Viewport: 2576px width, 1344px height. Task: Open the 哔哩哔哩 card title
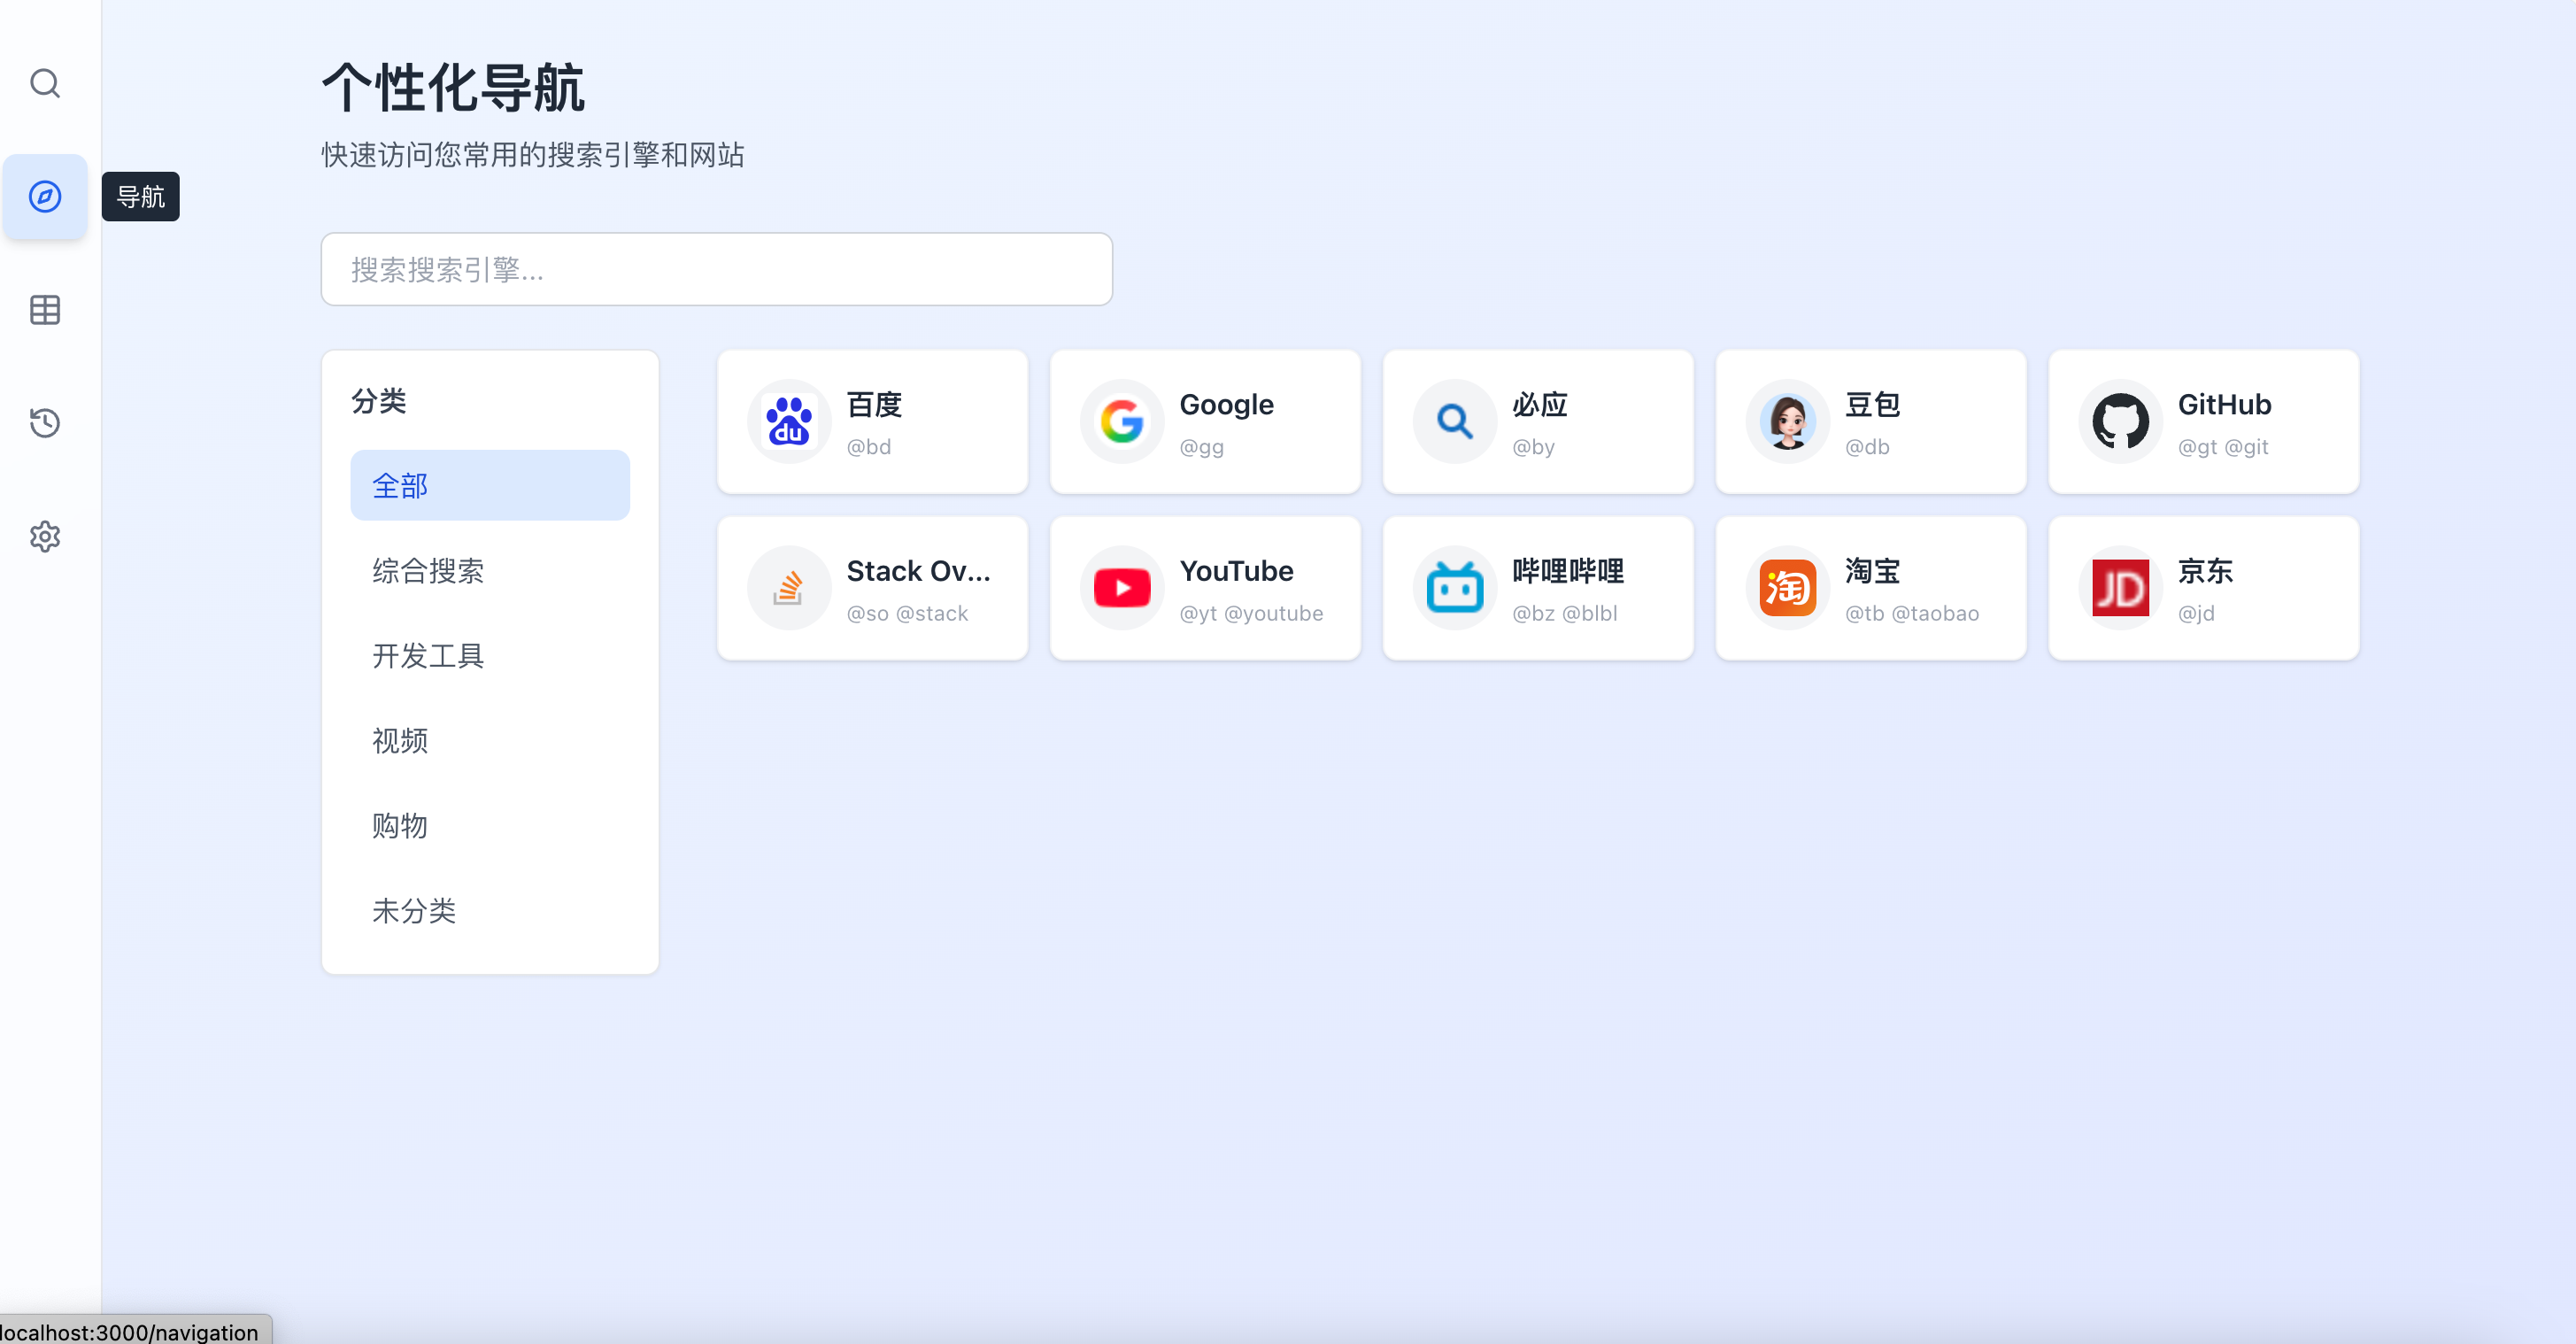[1568, 571]
